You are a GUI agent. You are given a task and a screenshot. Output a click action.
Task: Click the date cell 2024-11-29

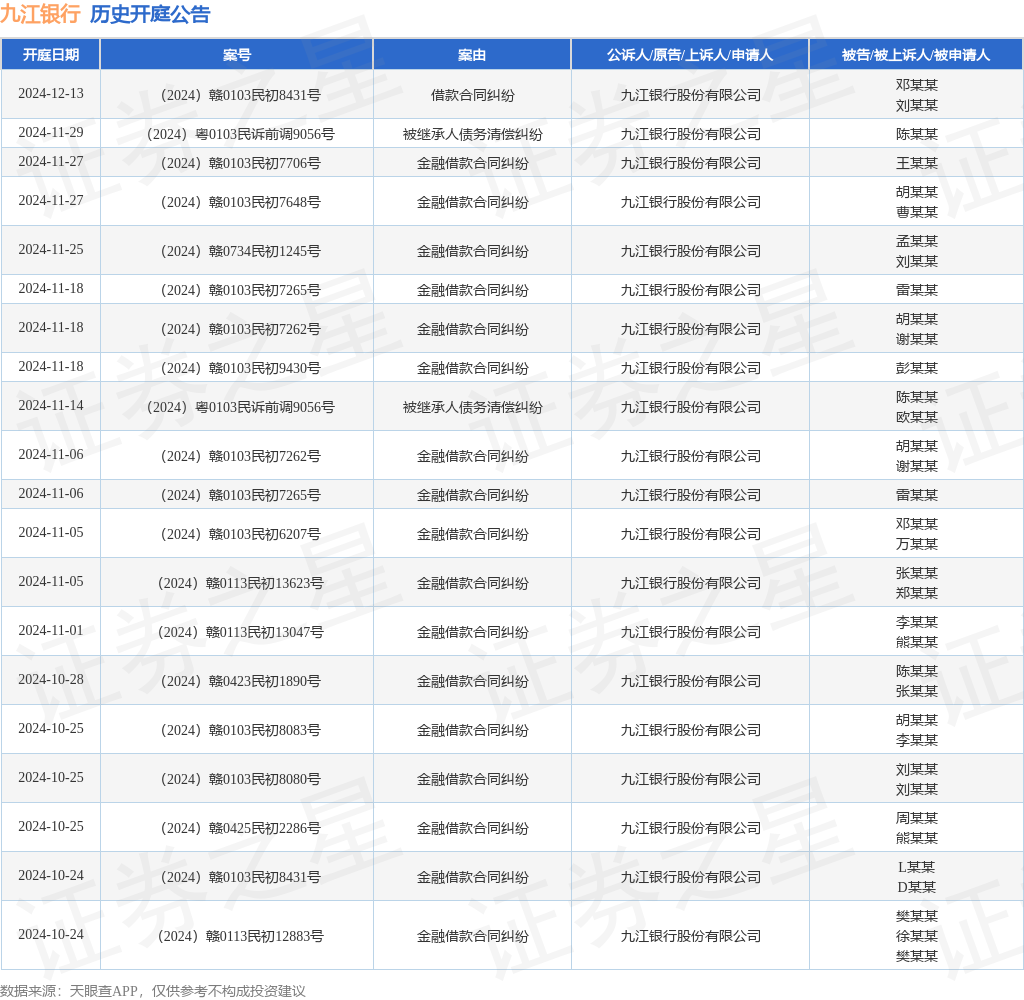pyautogui.click(x=51, y=133)
